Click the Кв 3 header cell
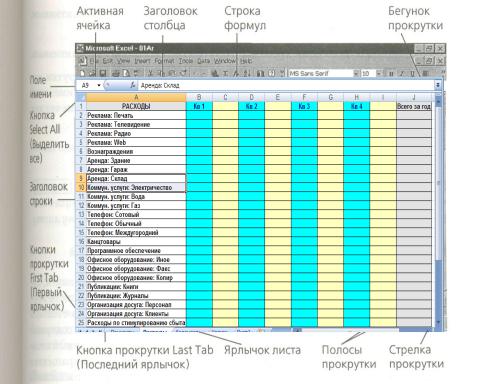This screenshot has width=490, height=384. [x=304, y=106]
